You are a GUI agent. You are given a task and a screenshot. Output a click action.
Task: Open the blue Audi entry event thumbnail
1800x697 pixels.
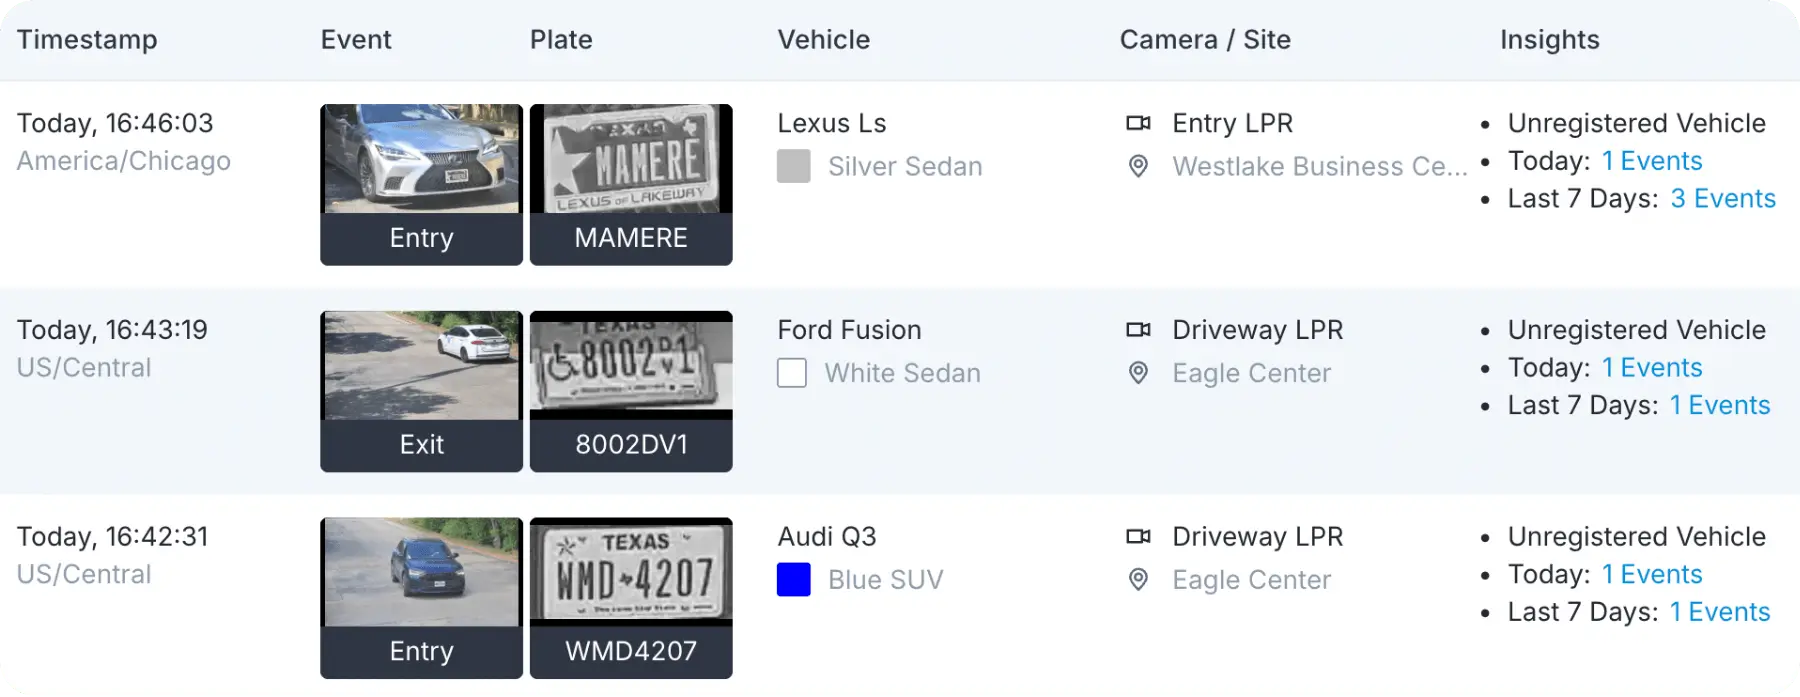[421, 573]
